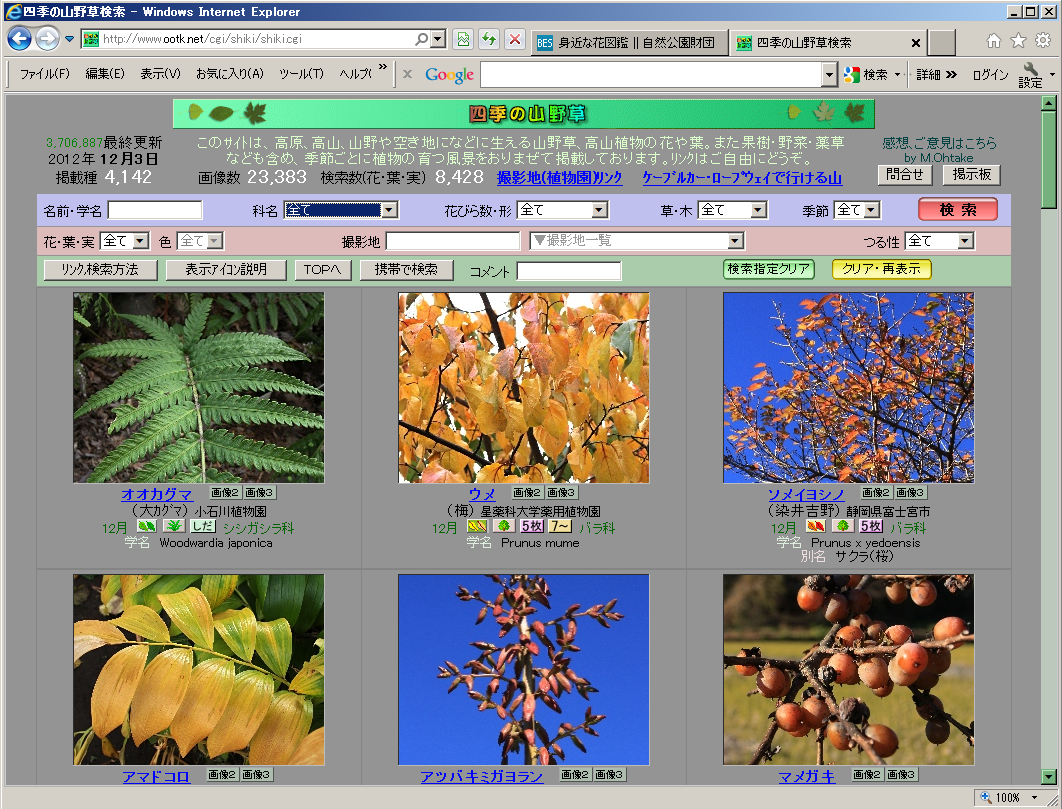Open the ウメ autumn leaves thumbnail
Screen dimensions: 1062x809
[524, 388]
